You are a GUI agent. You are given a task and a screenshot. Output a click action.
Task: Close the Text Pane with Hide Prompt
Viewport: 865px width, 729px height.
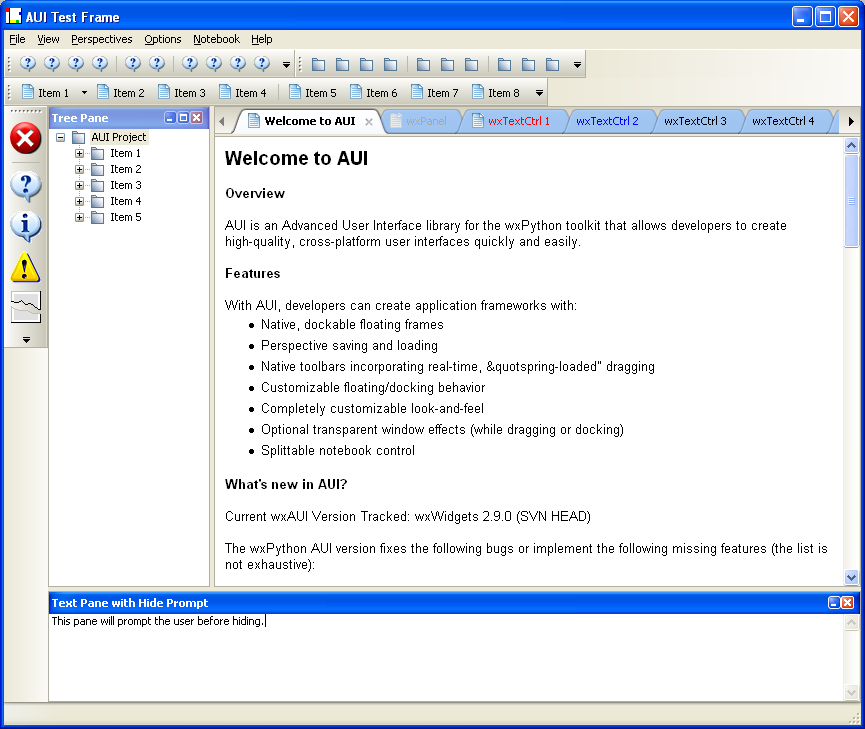[848, 603]
